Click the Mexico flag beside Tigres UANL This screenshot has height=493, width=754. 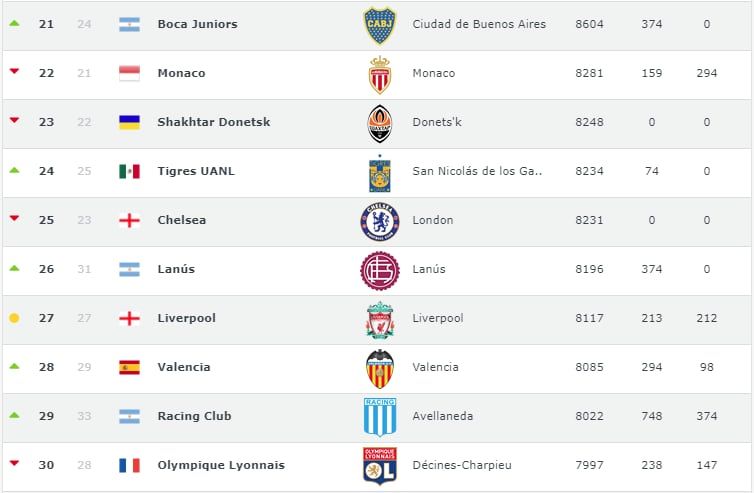[x=129, y=171]
